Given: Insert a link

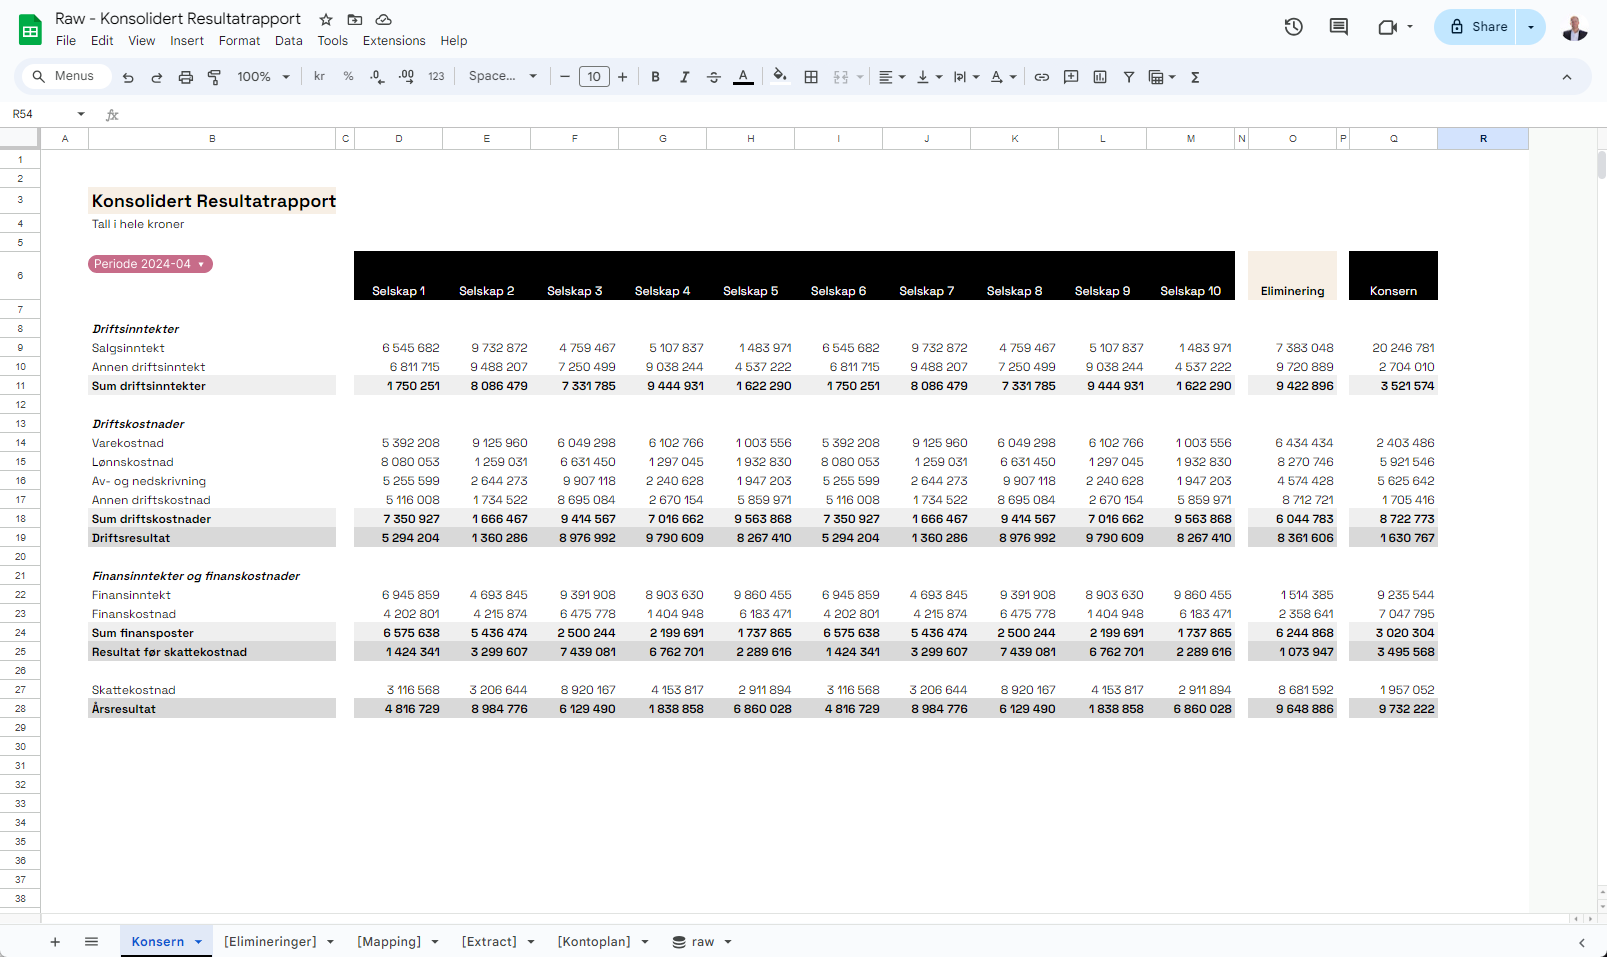Looking at the screenshot, I should pyautogui.click(x=1042, y=77).
